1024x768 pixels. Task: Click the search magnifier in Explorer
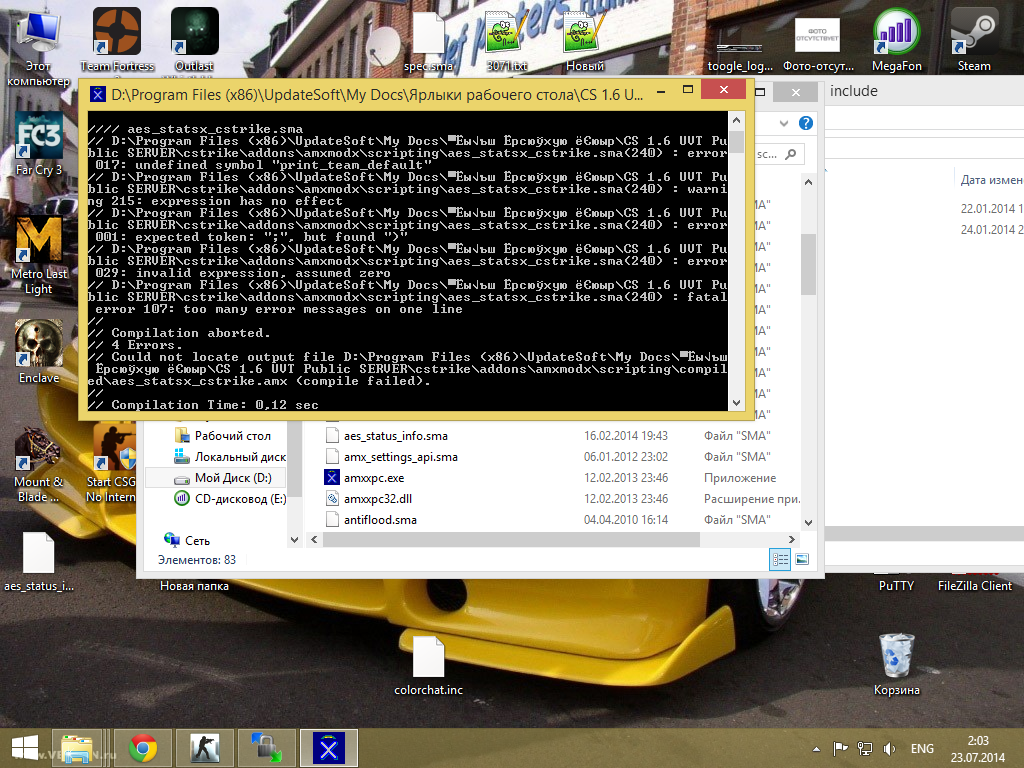(x=791, y=154)
